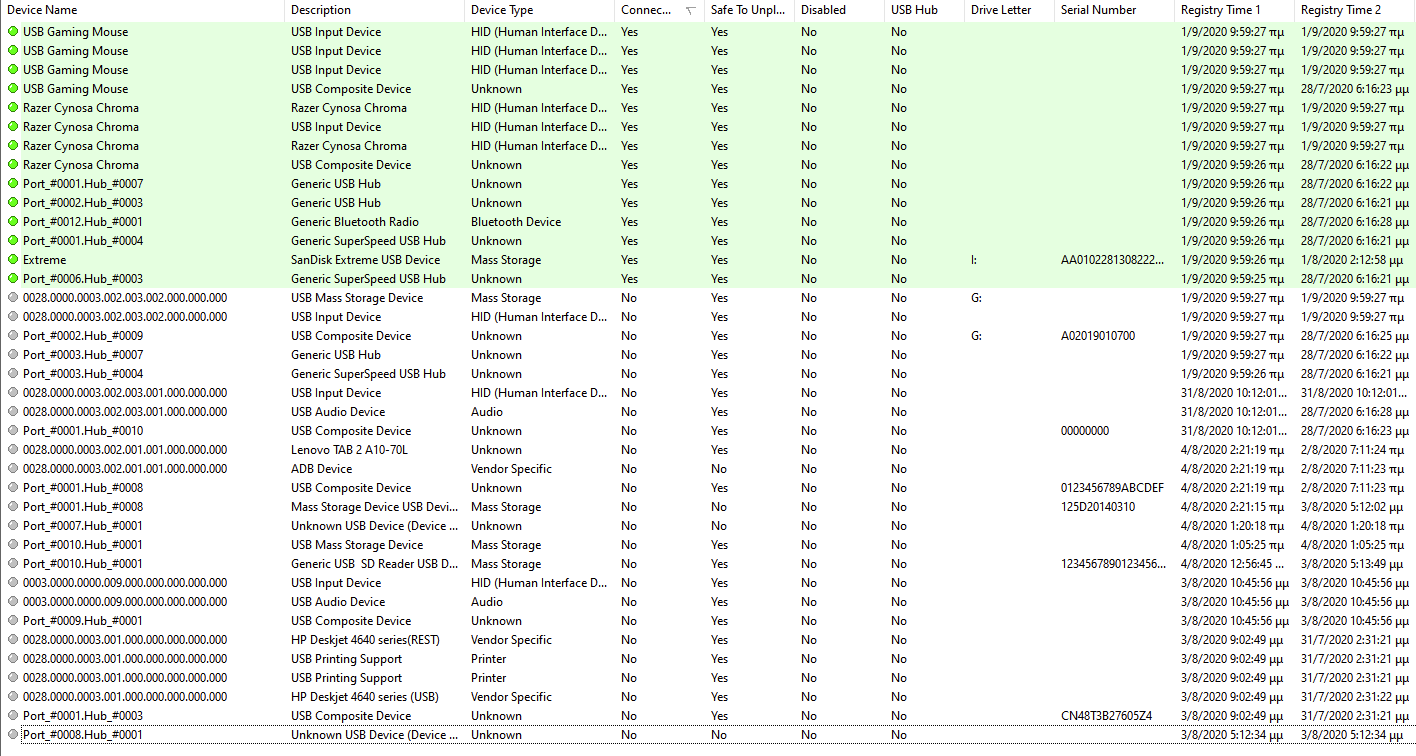Click the grey dot of Mass Storage Device USB Devi... row

[13, 507]
